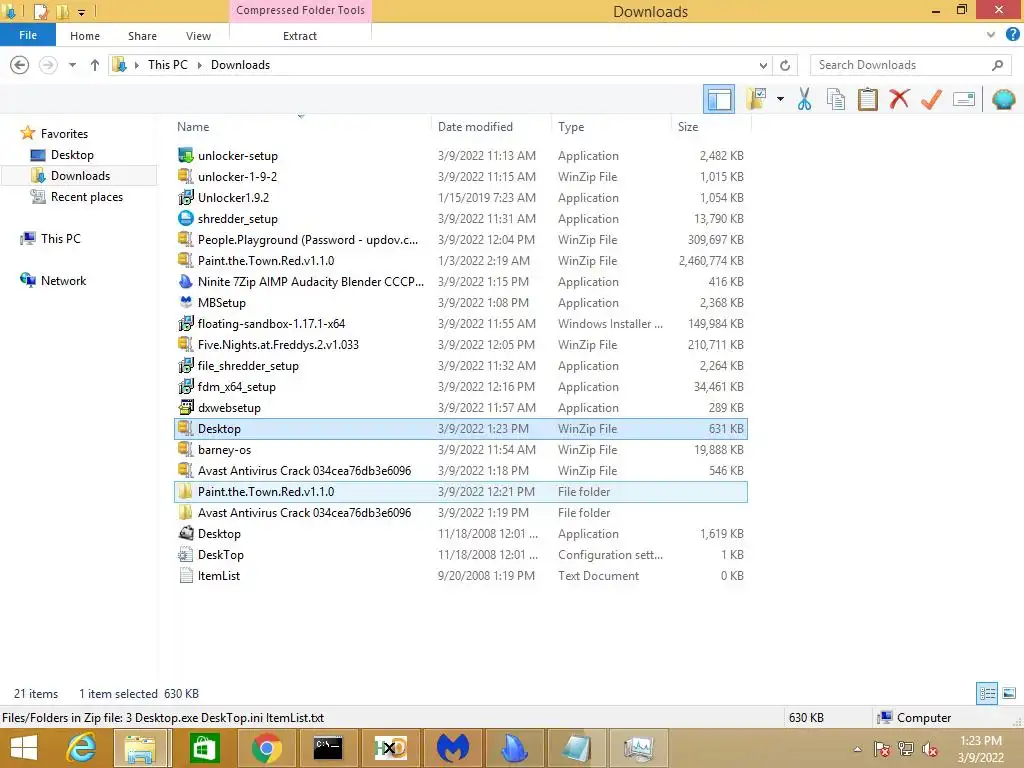Click the Action Center flag icon
The width and height of the screenshot is (1024, 768).
pyautogui.click(x=882, y=749)
